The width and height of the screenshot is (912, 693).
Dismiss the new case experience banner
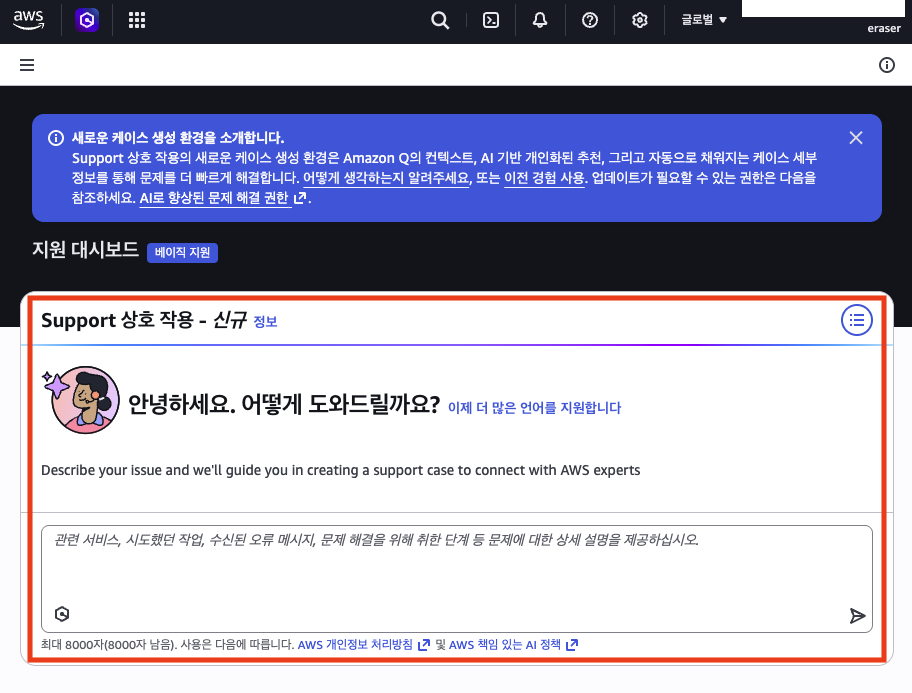(856, 138)
